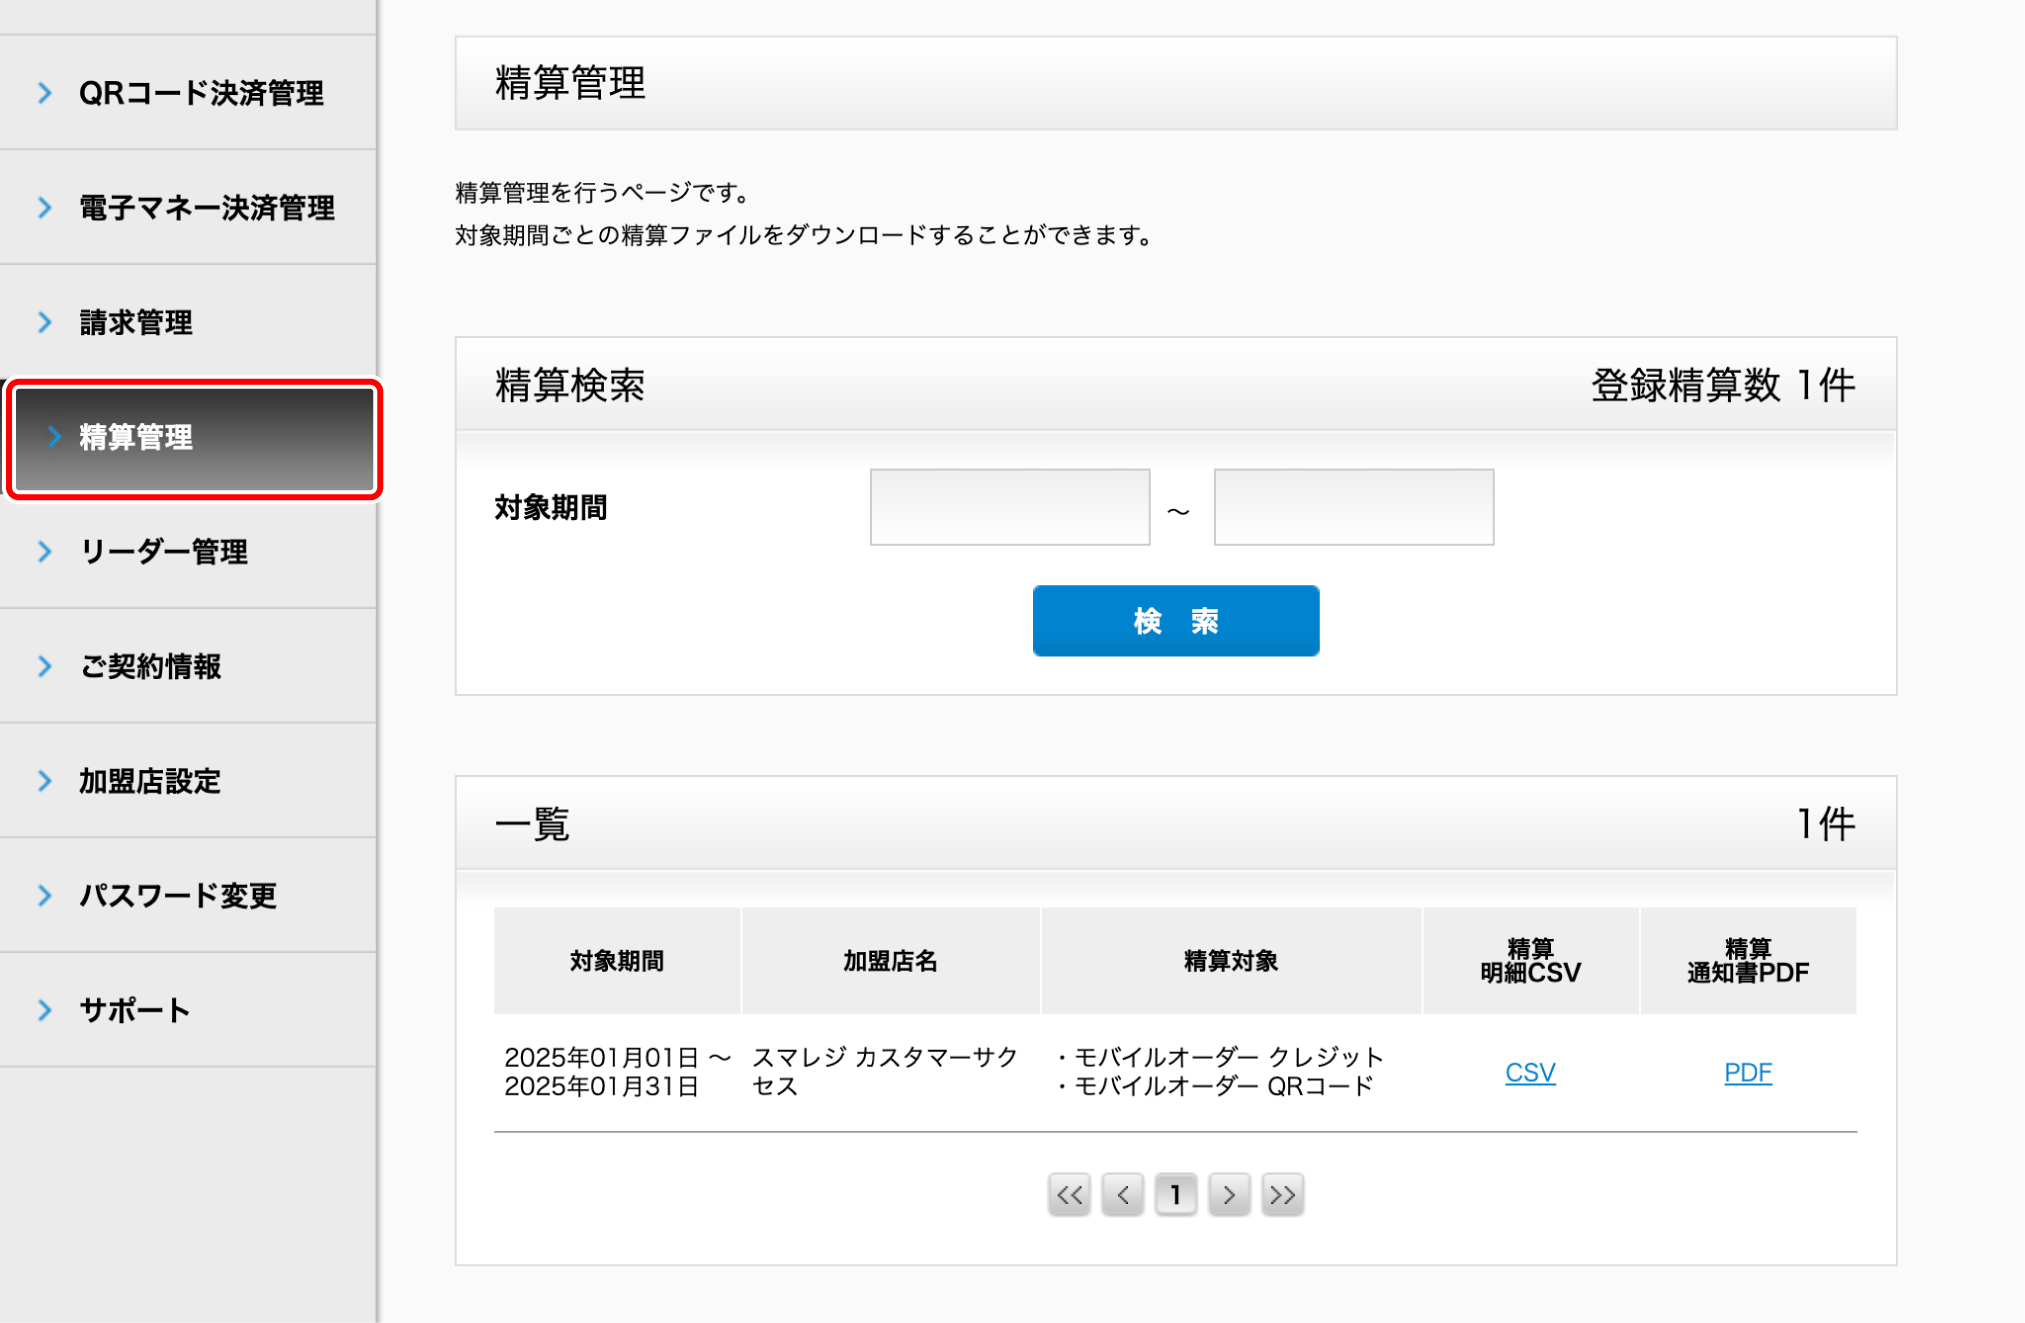Go to next page arrow
This screenshot has width=2025, height=1323.
click(x=1229, y=1194)
